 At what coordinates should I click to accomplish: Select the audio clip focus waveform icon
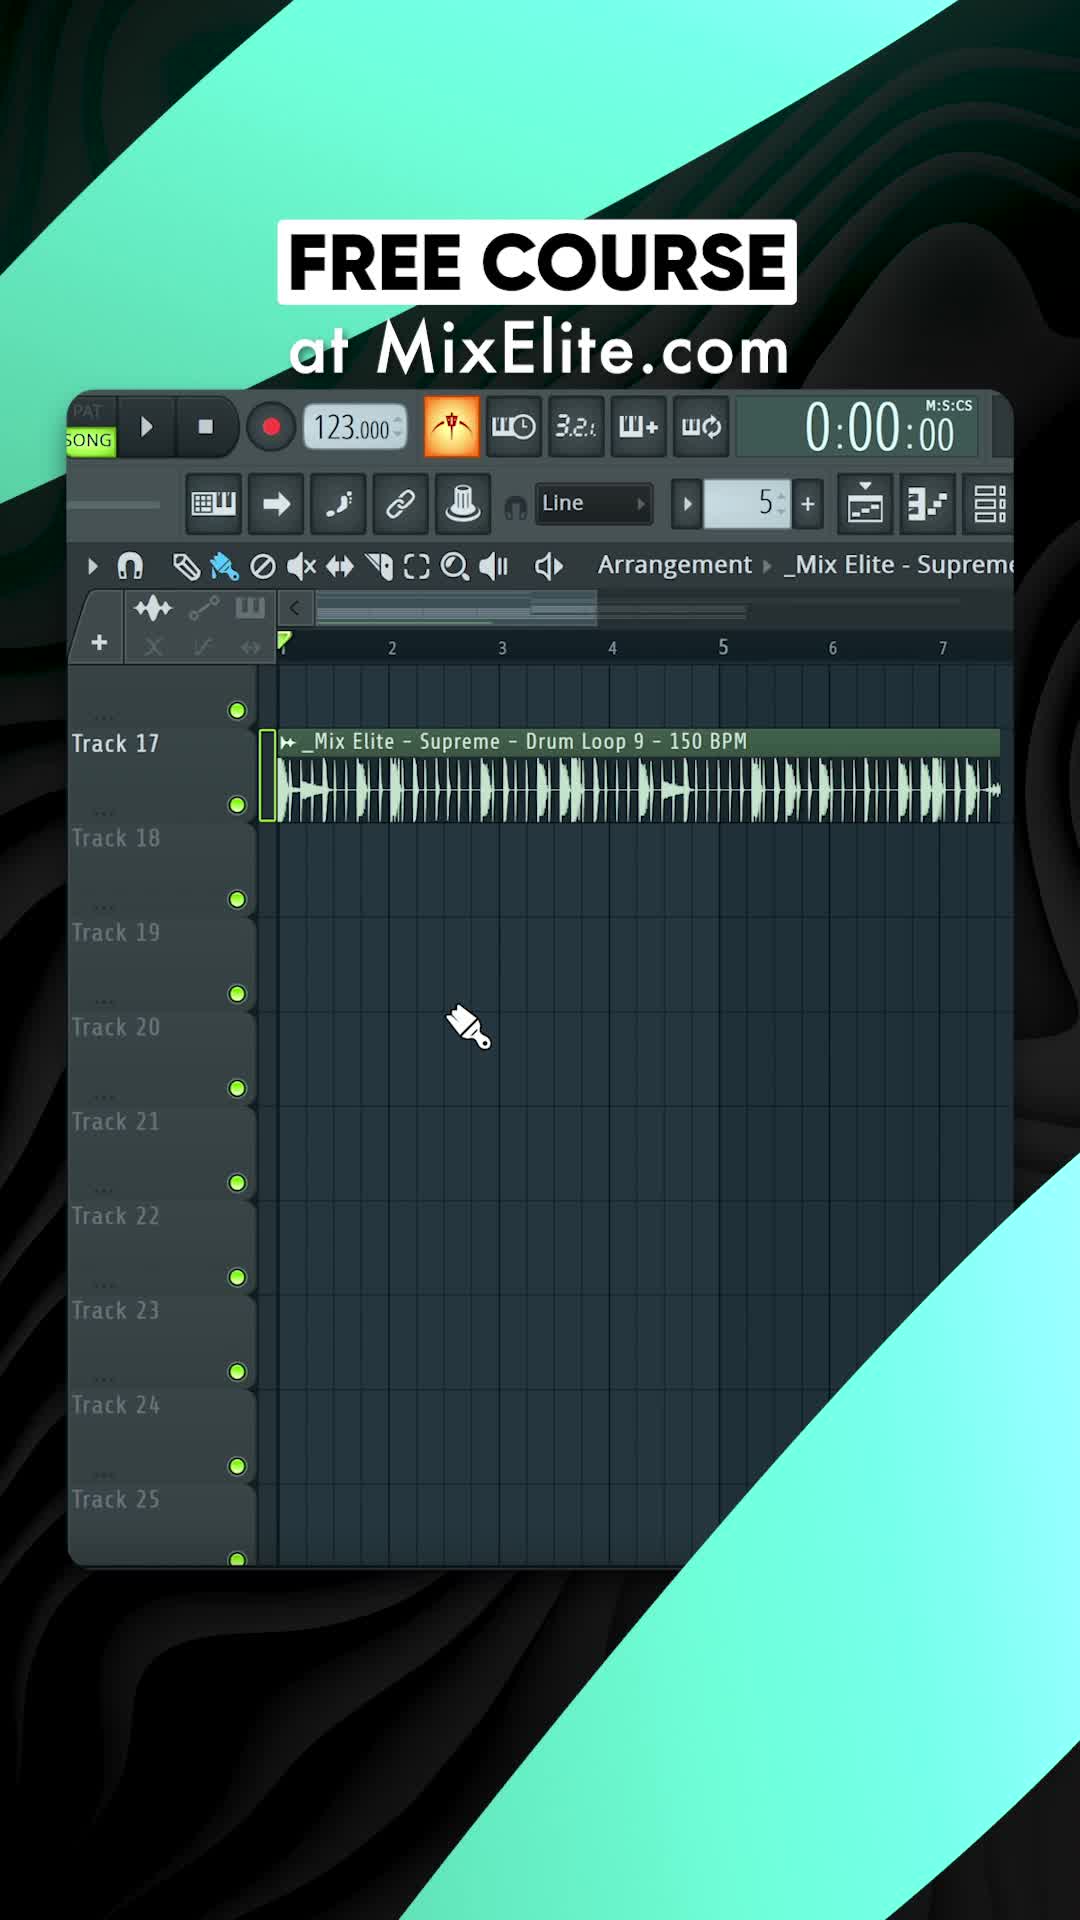(153, 608)
